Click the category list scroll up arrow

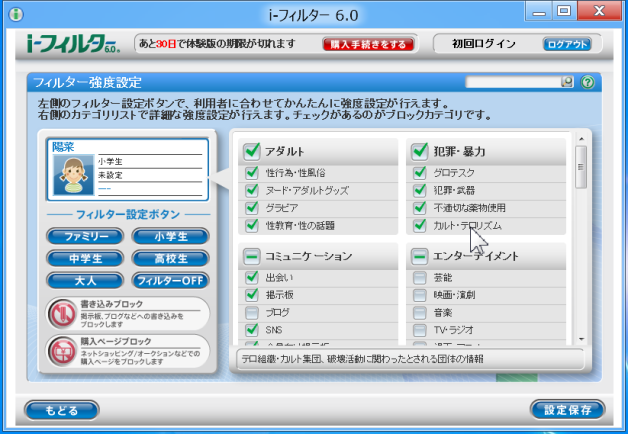[582, 139]
